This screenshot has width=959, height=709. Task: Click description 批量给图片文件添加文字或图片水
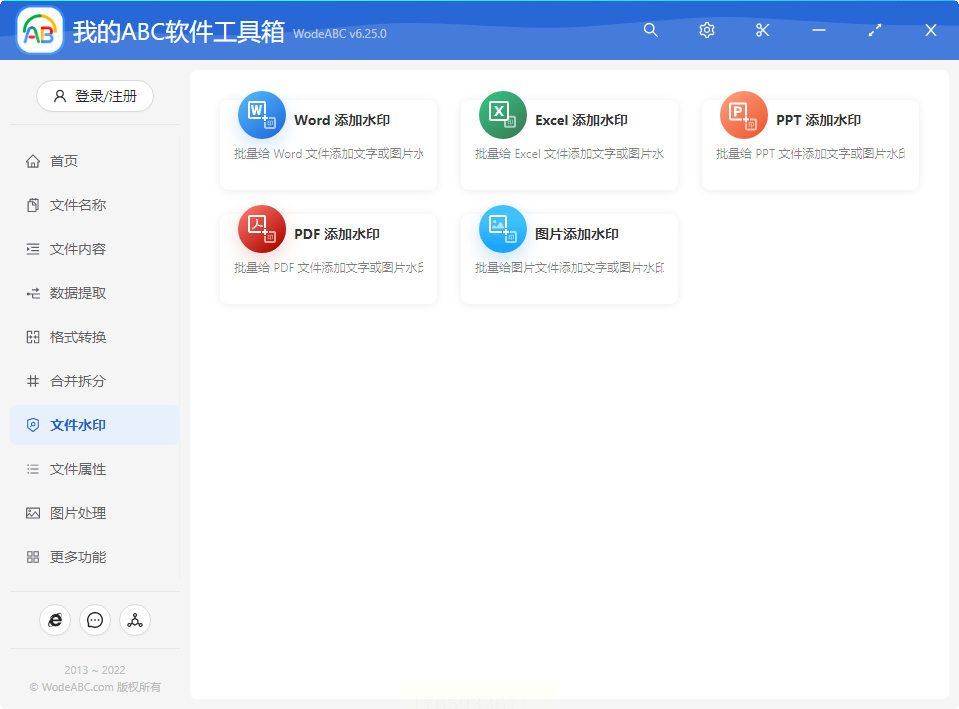point(569,267)
